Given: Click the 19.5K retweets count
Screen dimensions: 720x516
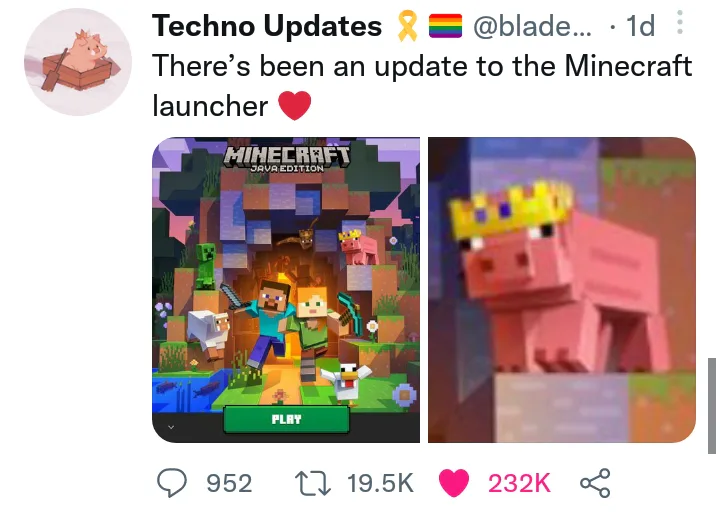Looking at the screenshot, I should point(380,483).
